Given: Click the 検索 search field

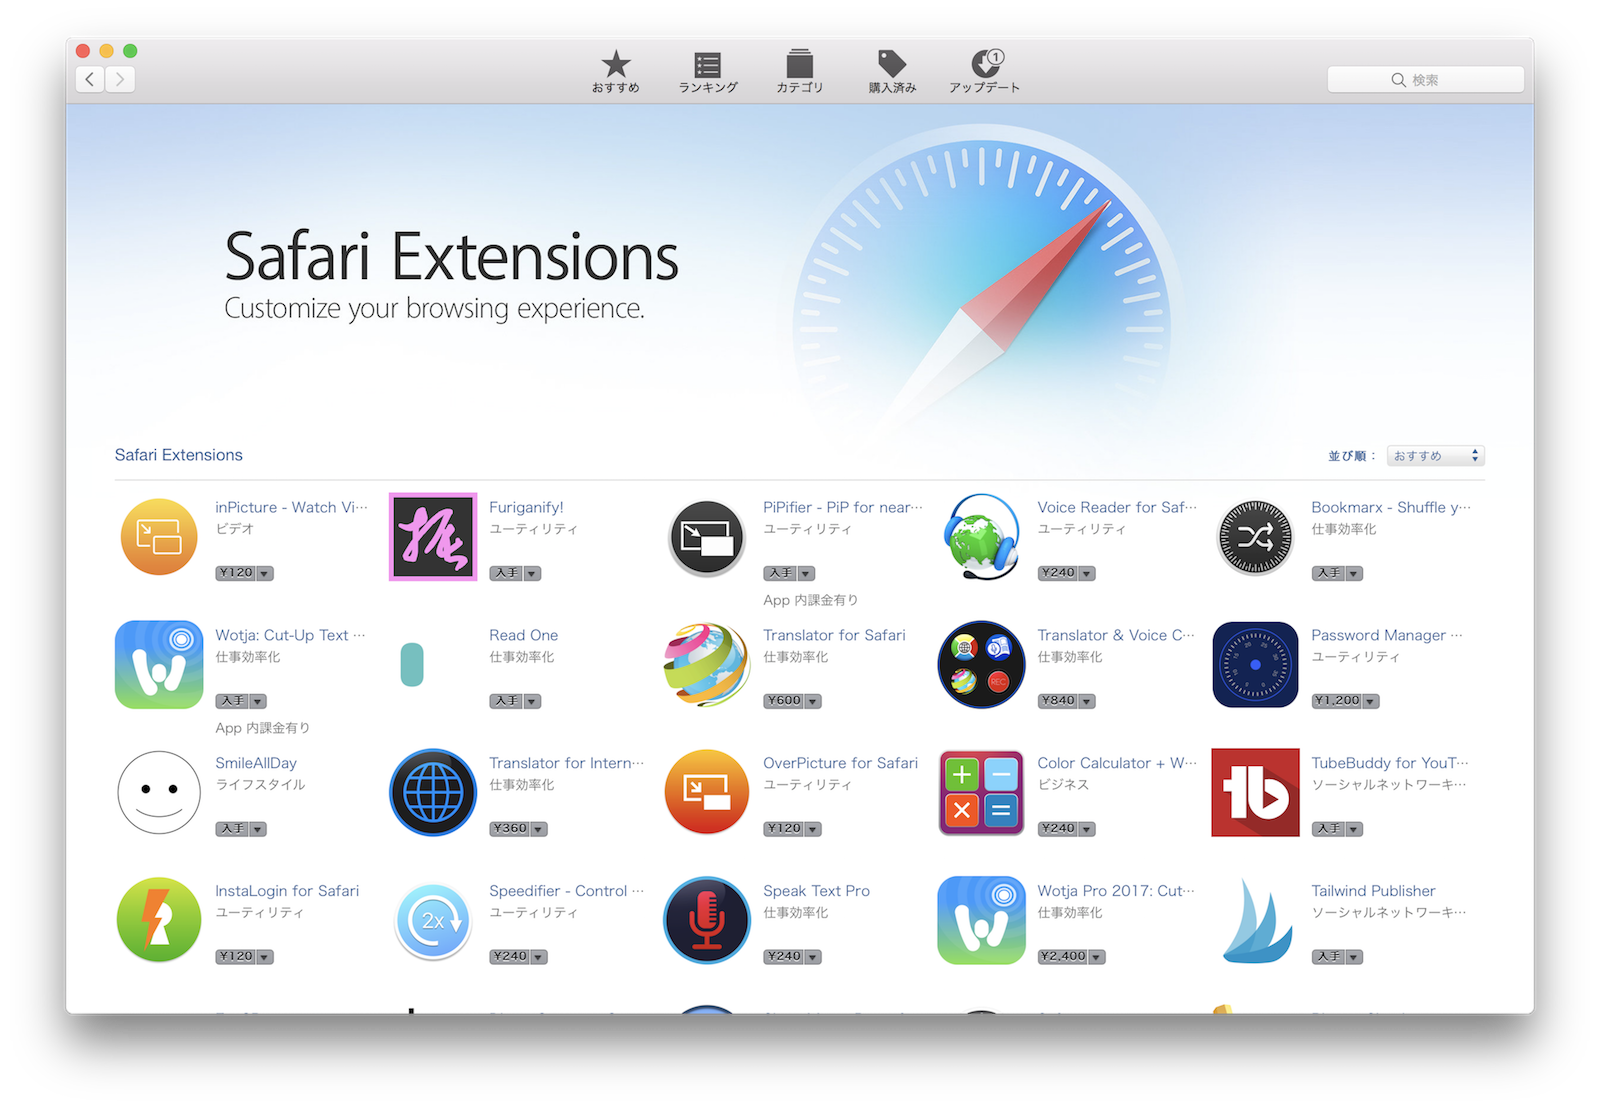Looking at the screenshot, I should [x=1425, y=80].
